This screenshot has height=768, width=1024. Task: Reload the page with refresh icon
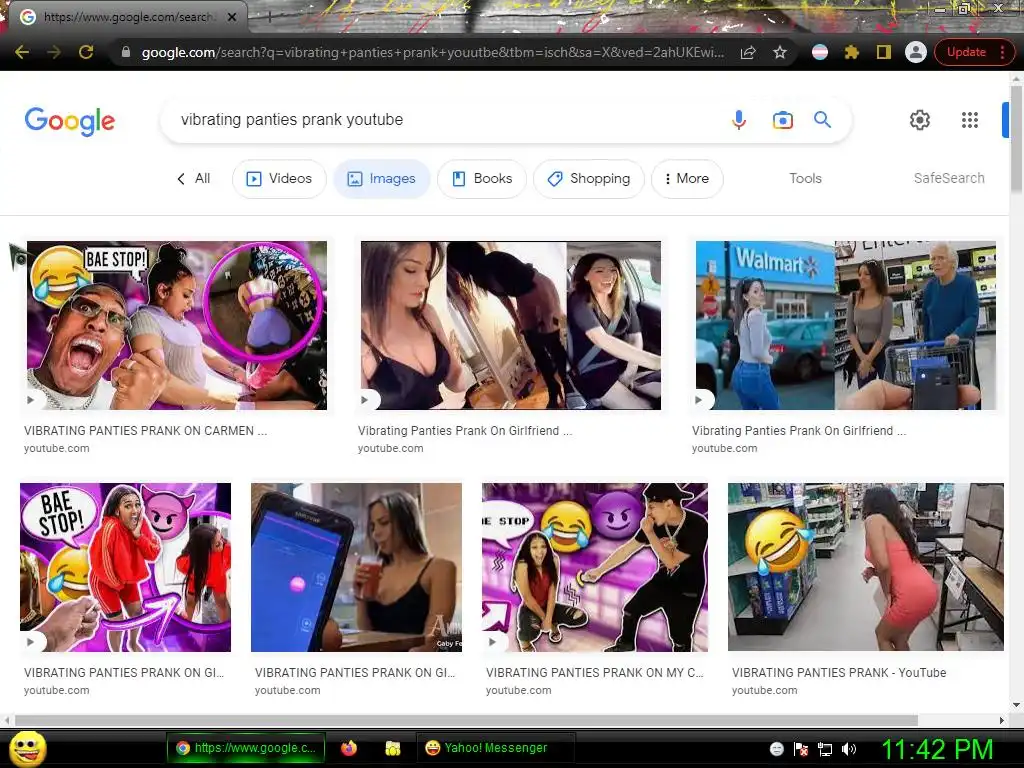[86, 52]
